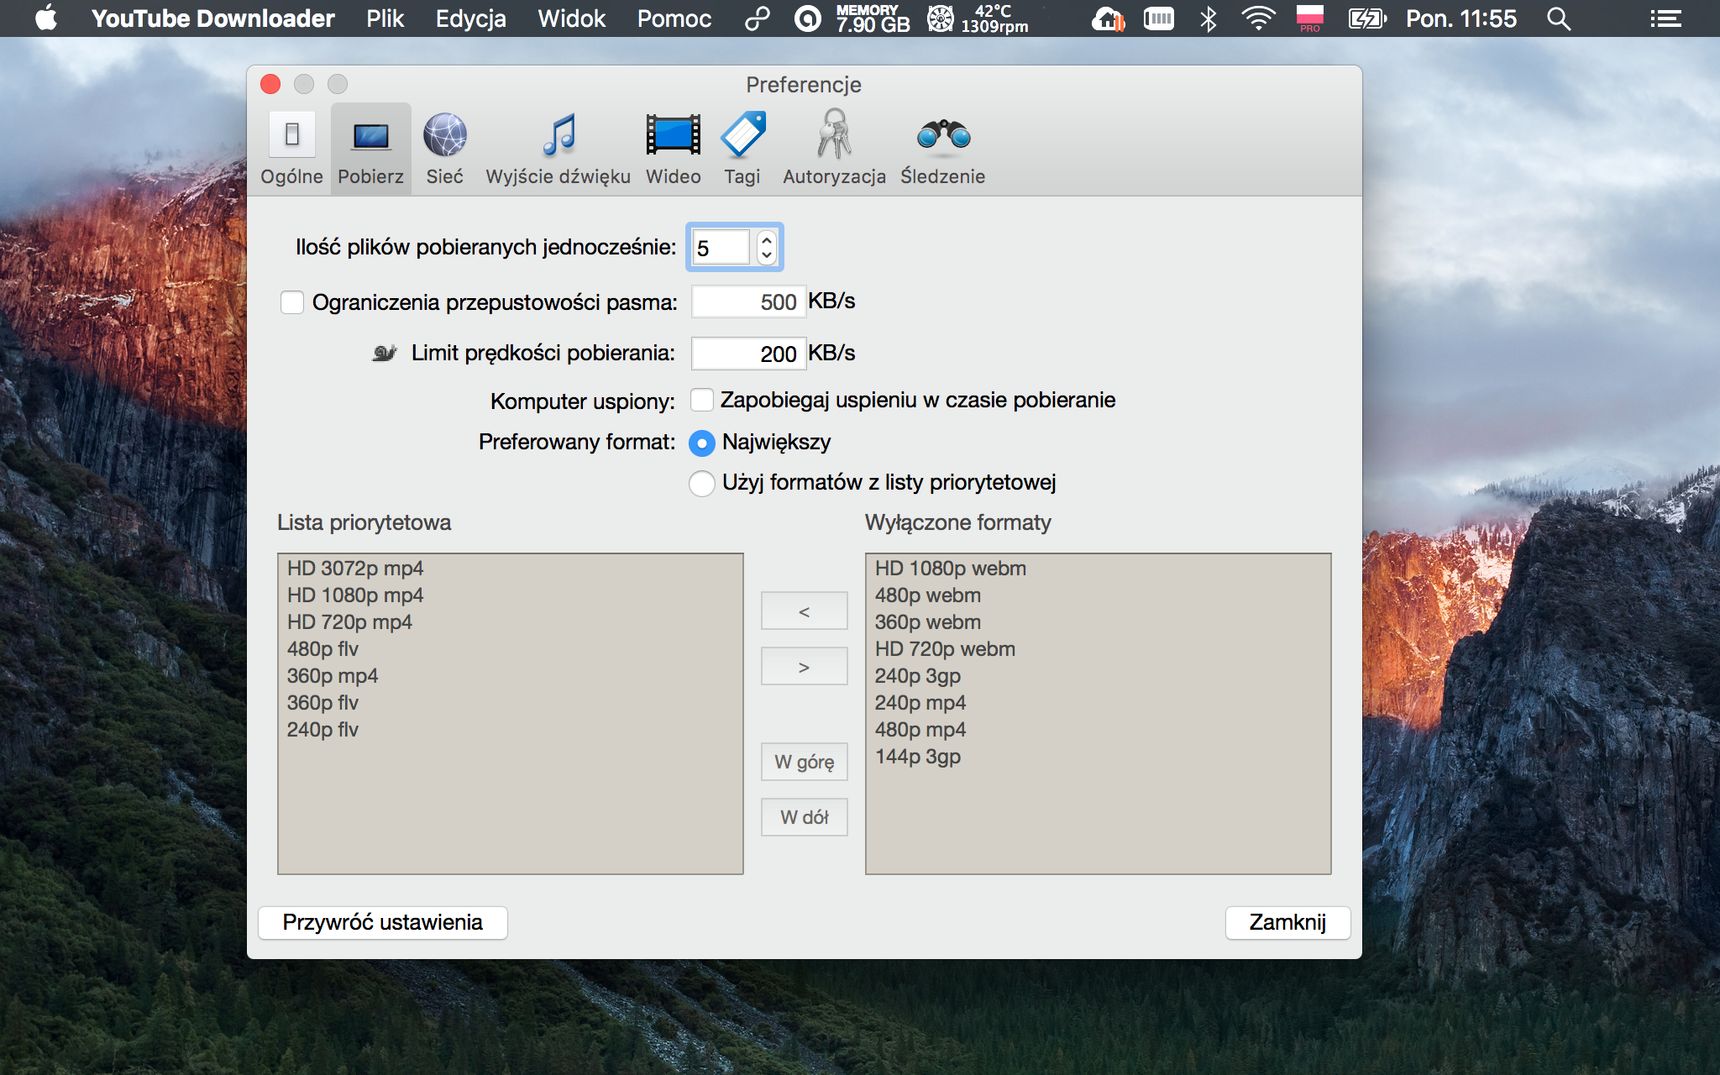
Task: Click the Bluetooth menu bar icon
Action: tap(1208, 18)
